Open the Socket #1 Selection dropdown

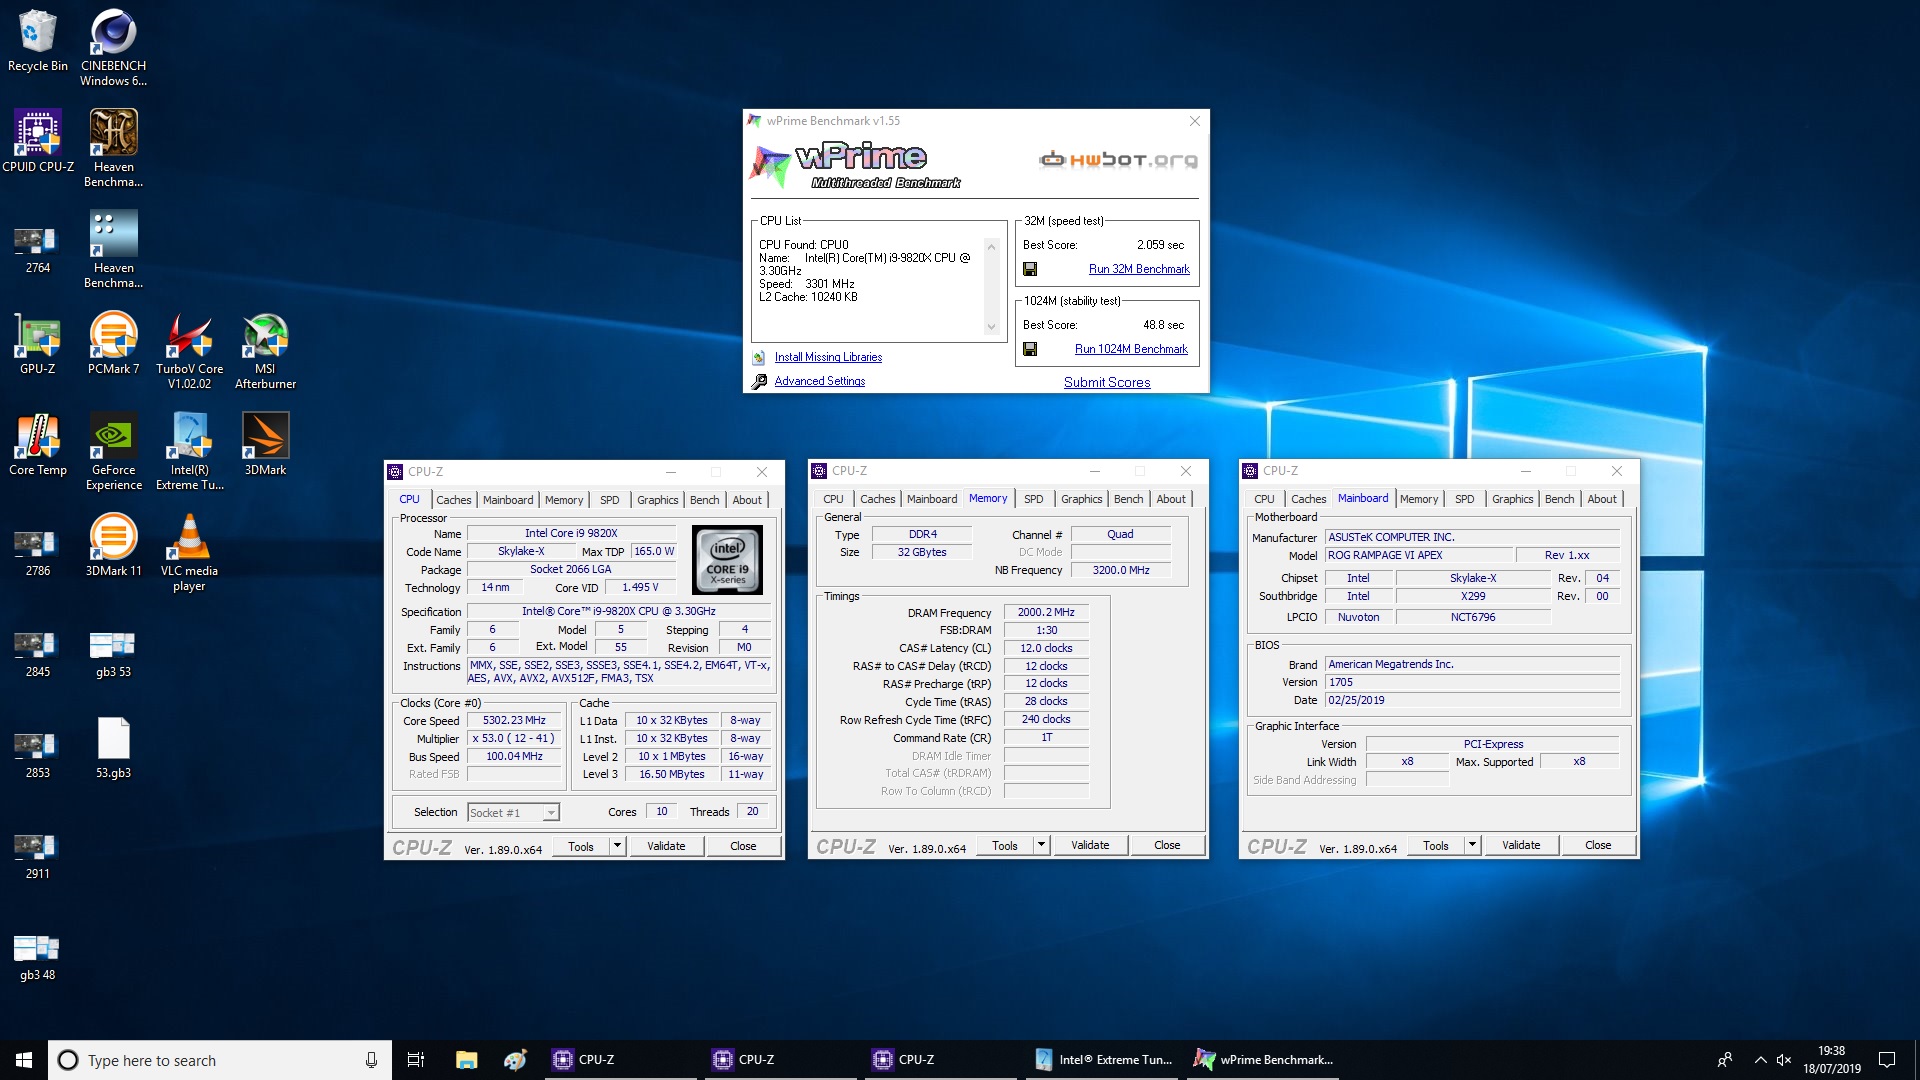click(x=513, y=813)
